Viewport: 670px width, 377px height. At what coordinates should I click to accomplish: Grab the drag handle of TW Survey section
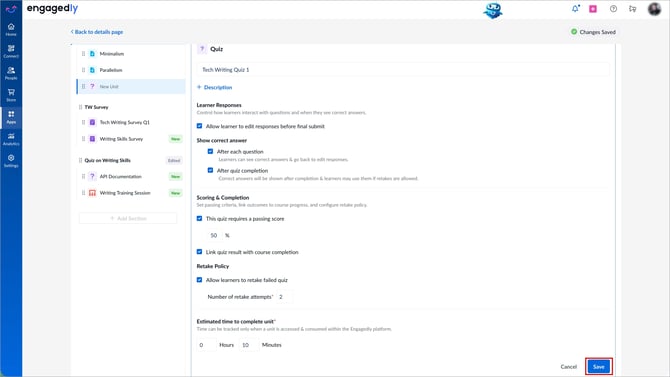tap(80, 107)
